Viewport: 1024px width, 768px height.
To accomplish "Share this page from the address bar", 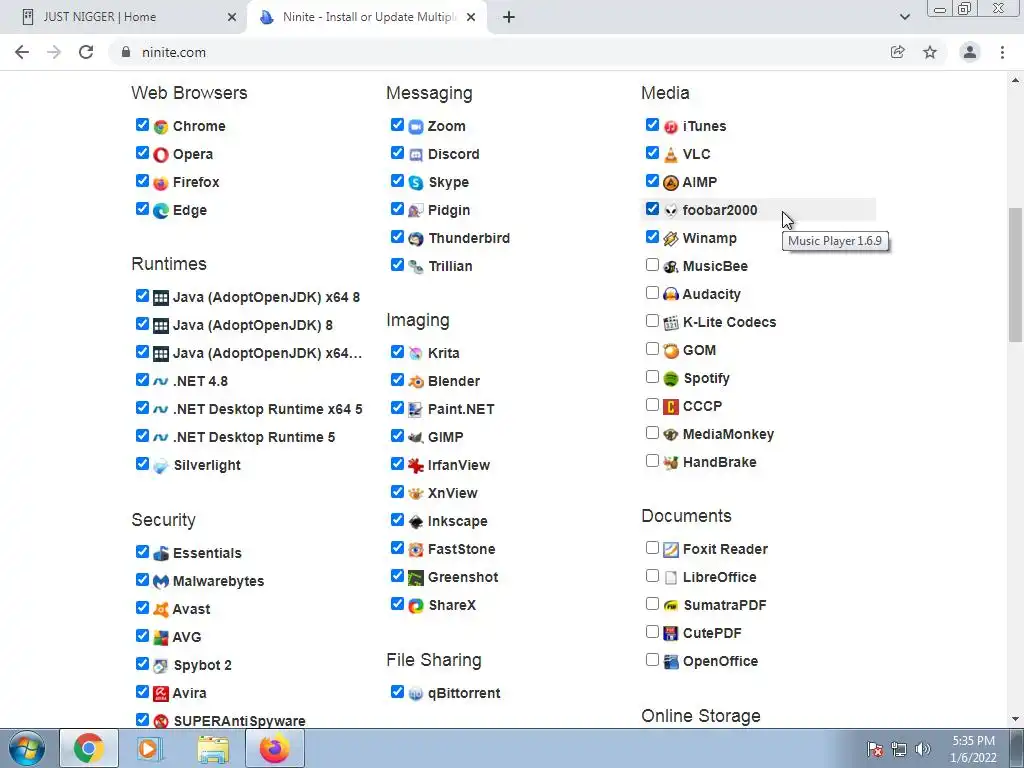I will [898, 52].
